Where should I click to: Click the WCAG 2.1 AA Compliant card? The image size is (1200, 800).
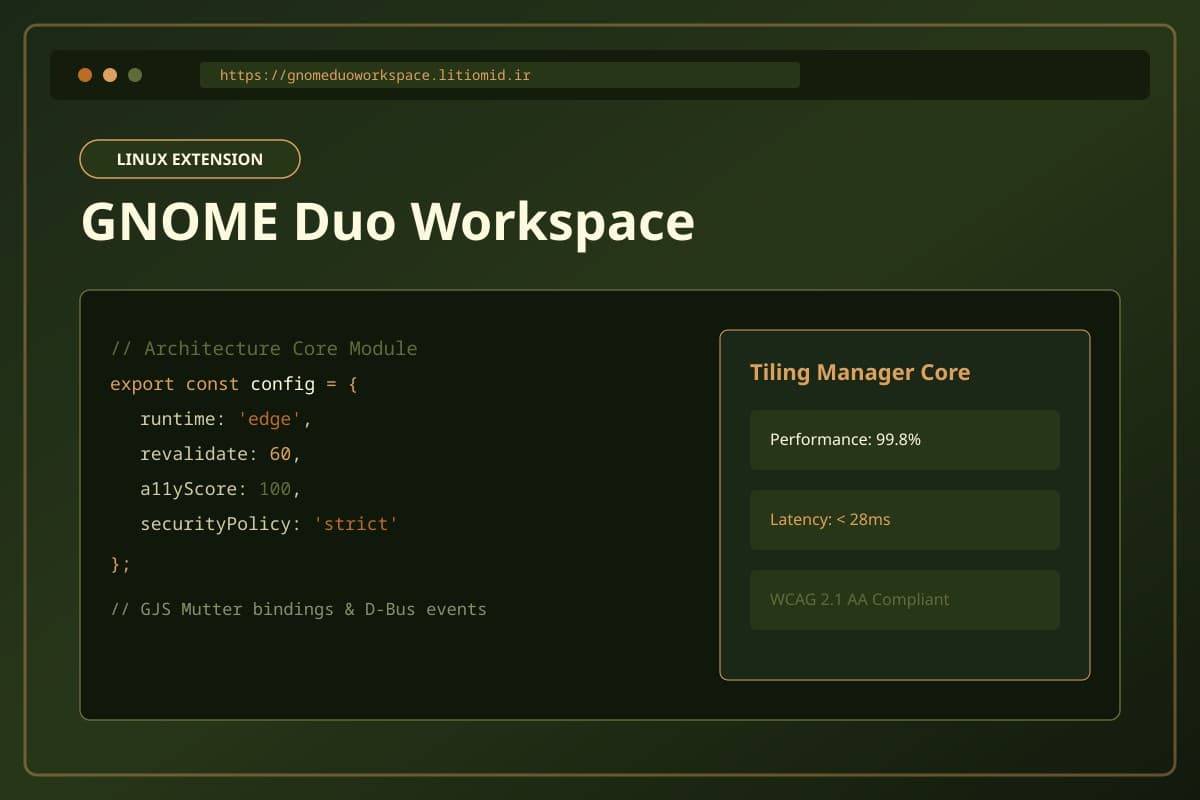click(x=904, y=600)
